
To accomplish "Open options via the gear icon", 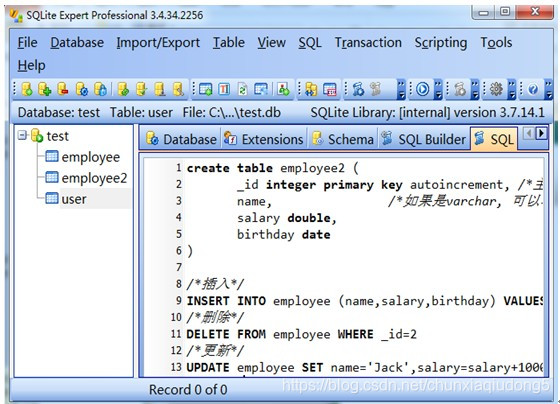I will [496, 89].
